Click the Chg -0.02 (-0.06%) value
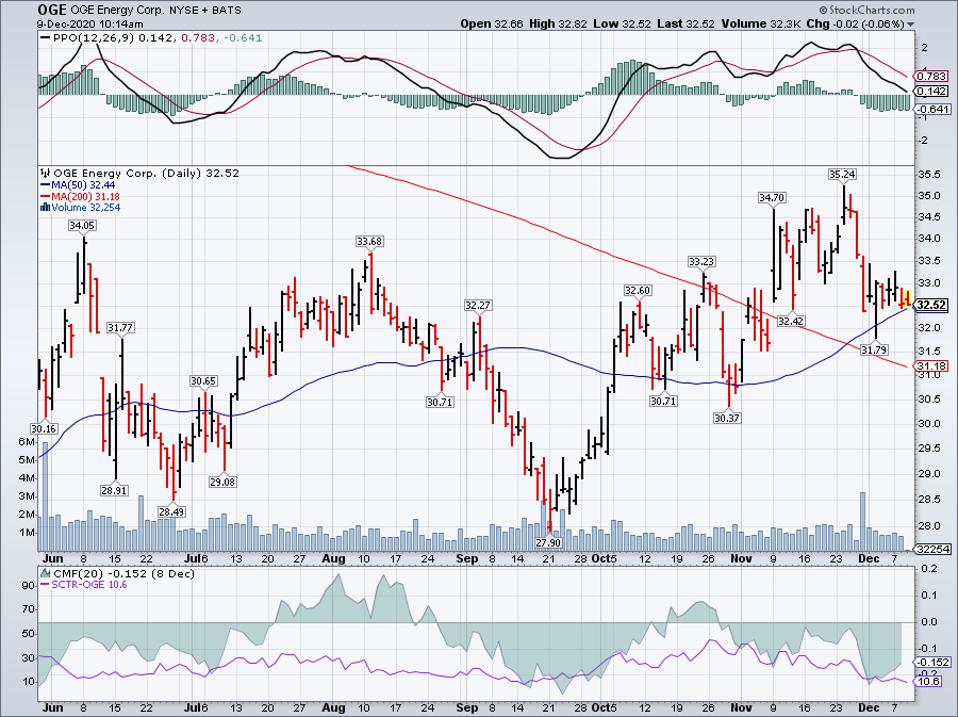This screenshot has width=958, height=717. pos(855,24)
